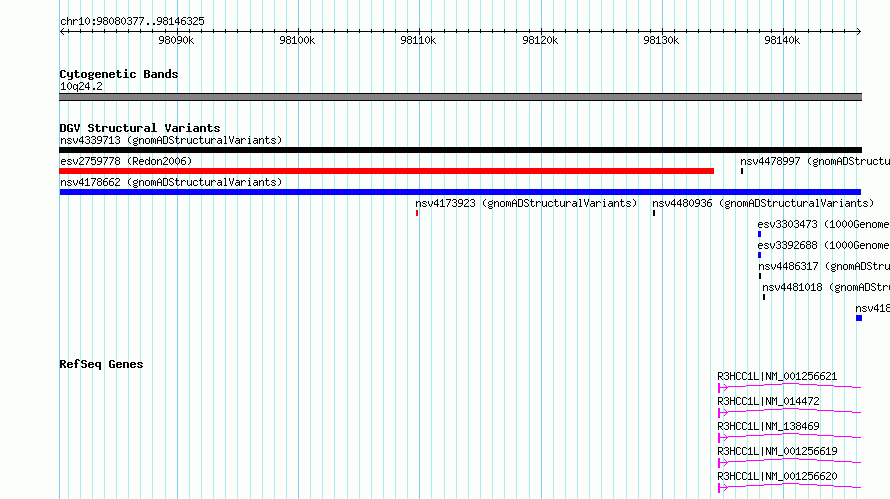Screen dimensions: 890x499
Task: Click the 10q24.2 band label
Action: coord(81,86)
